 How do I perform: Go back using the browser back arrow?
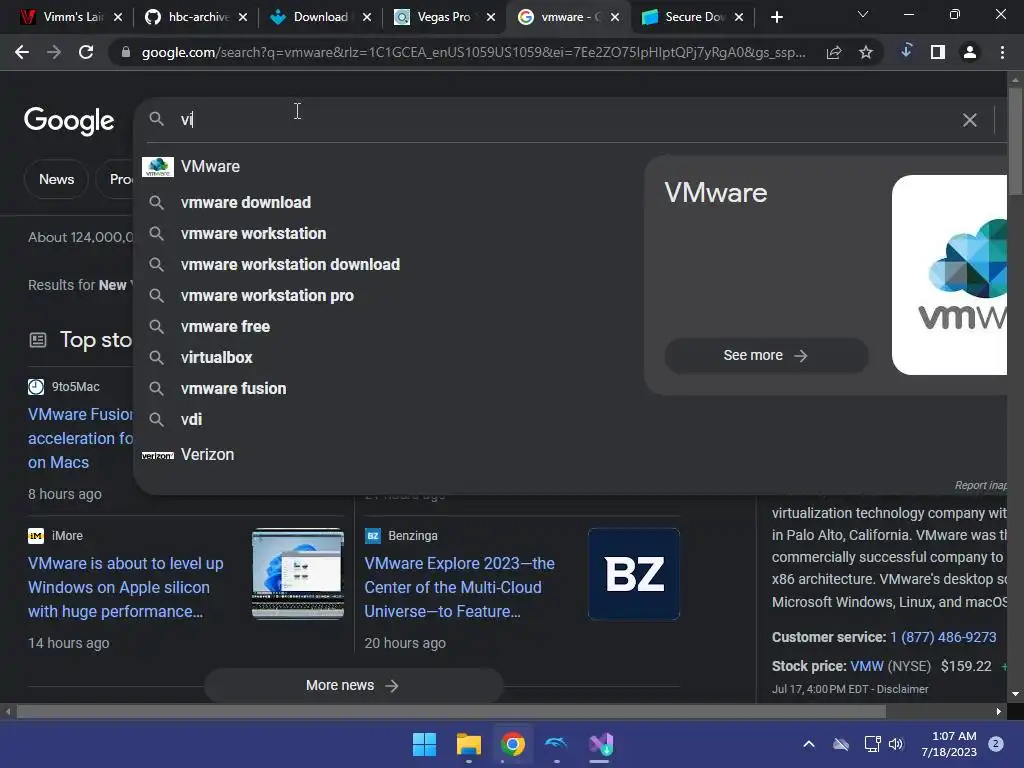(x=22, y=52)
